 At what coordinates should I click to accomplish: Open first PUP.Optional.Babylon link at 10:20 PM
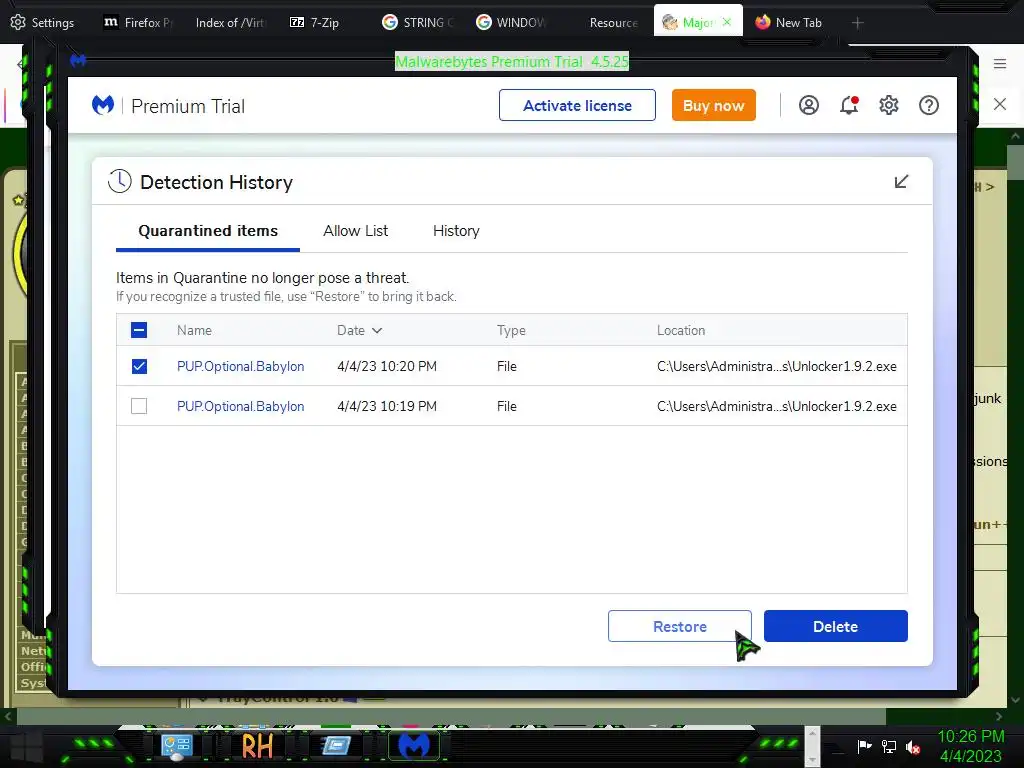[240, 366]
